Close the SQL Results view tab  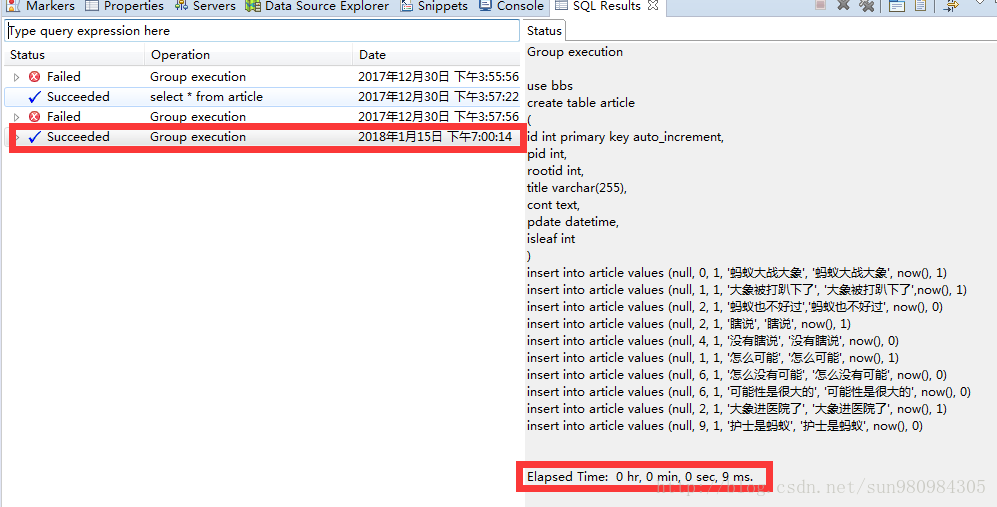[652, 6]
